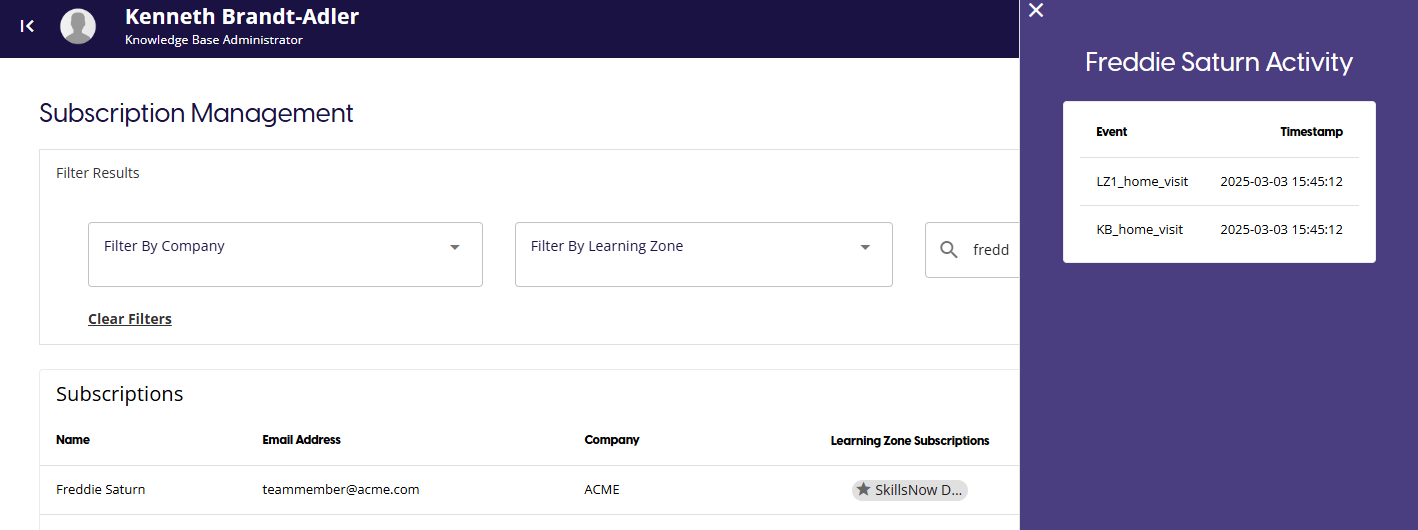Click the Timestamp column header in activity panel

click(1311, 132)
